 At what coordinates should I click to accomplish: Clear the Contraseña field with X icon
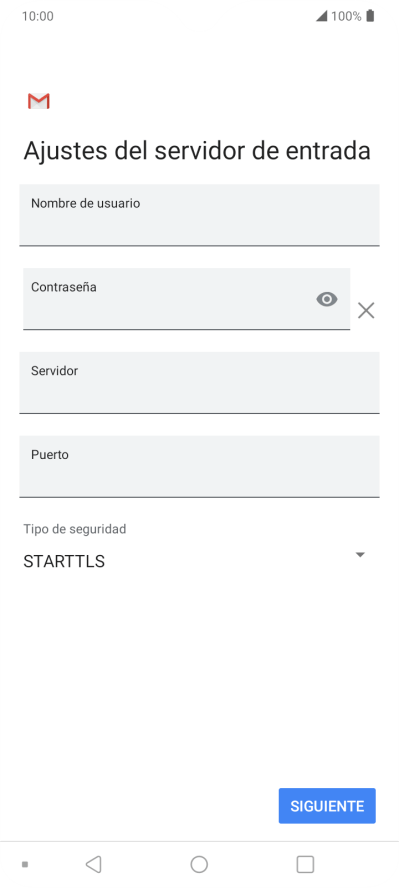coord(366,310)
